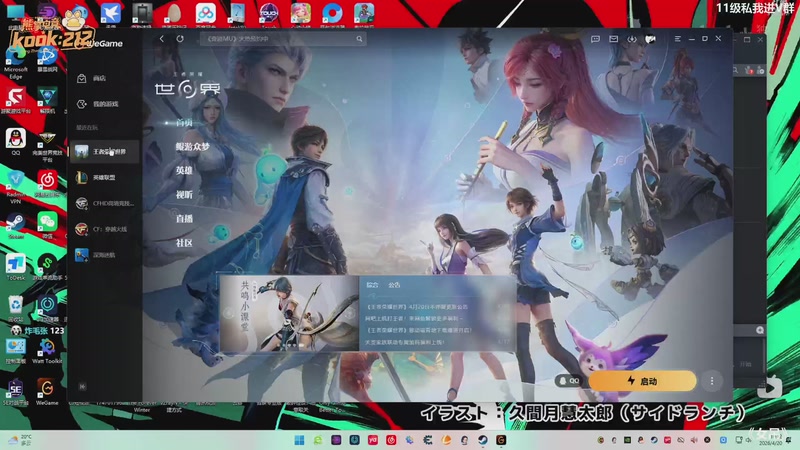Click the taskbar clock and date
800x450 pixels.
770,440
